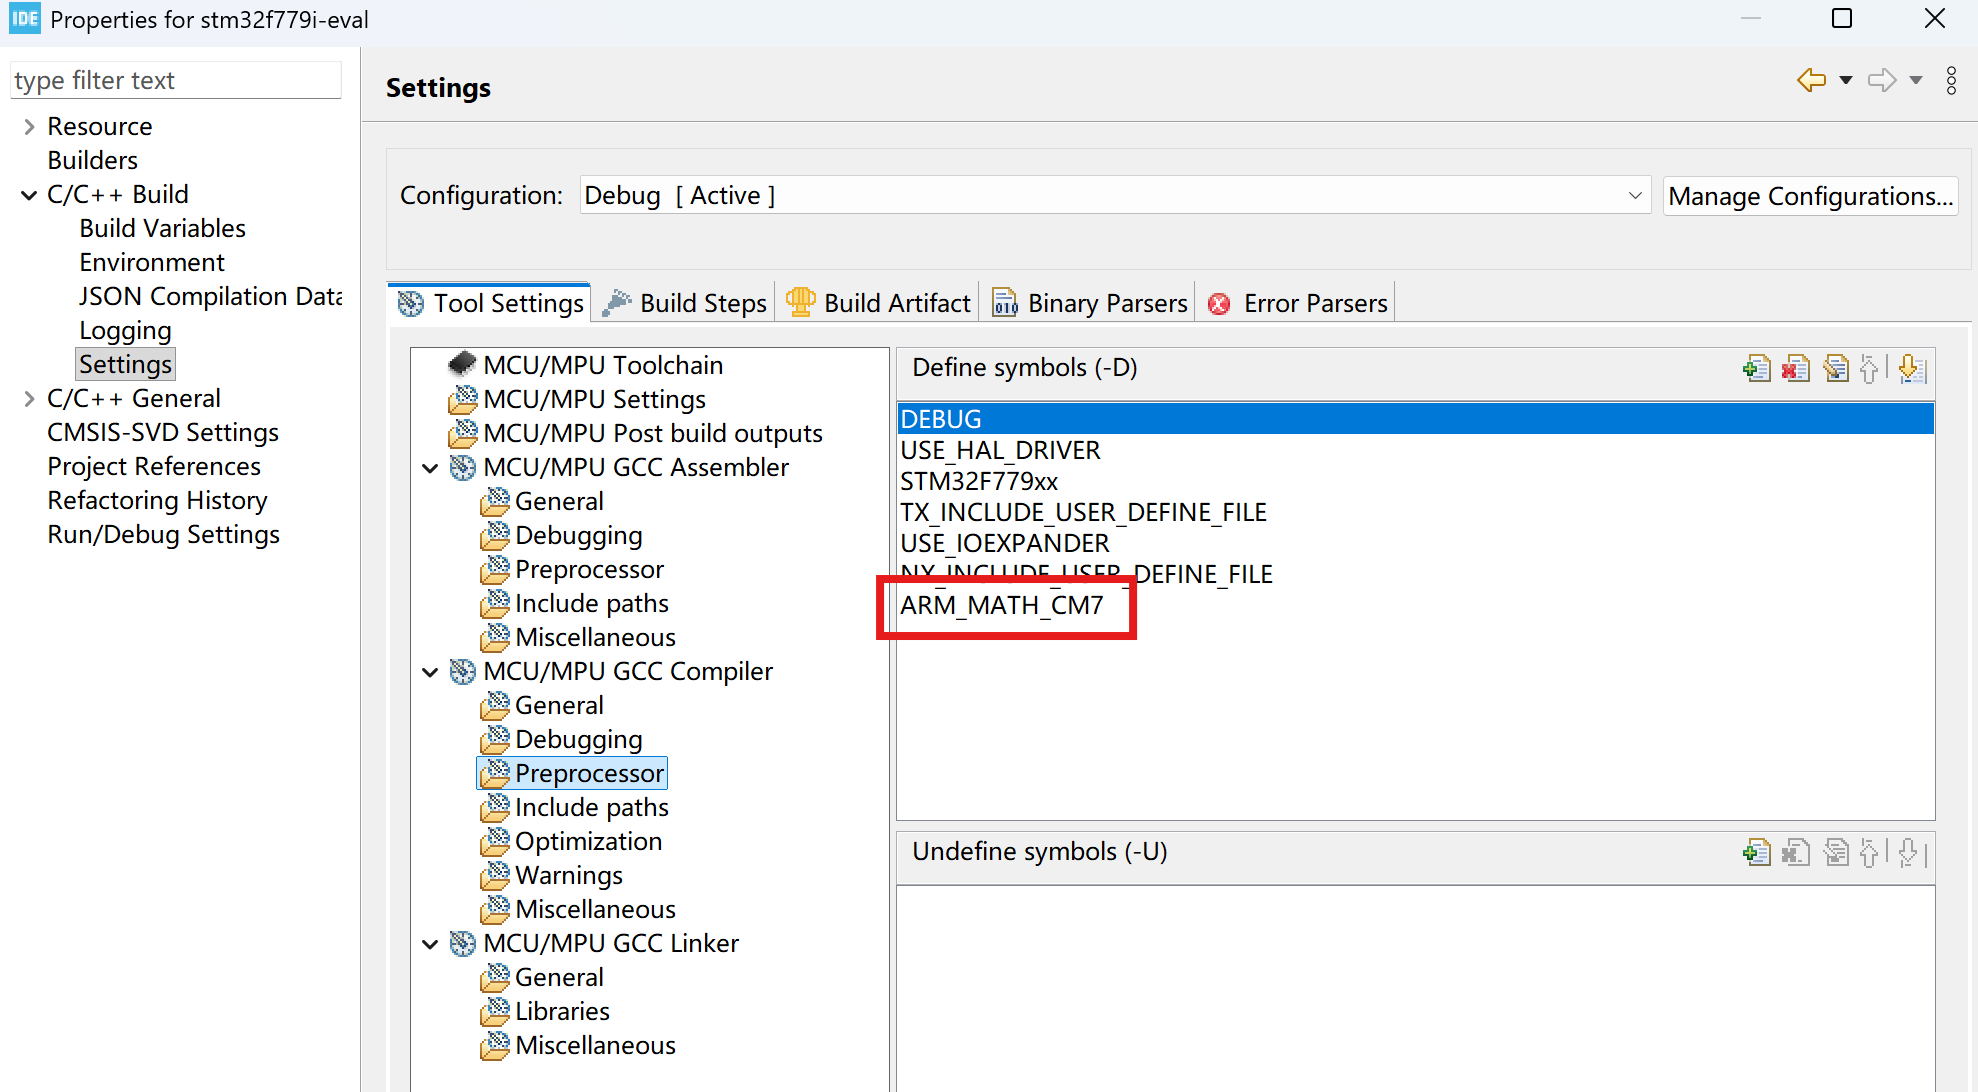Click Add icon for Undefine symbols

1756,853
